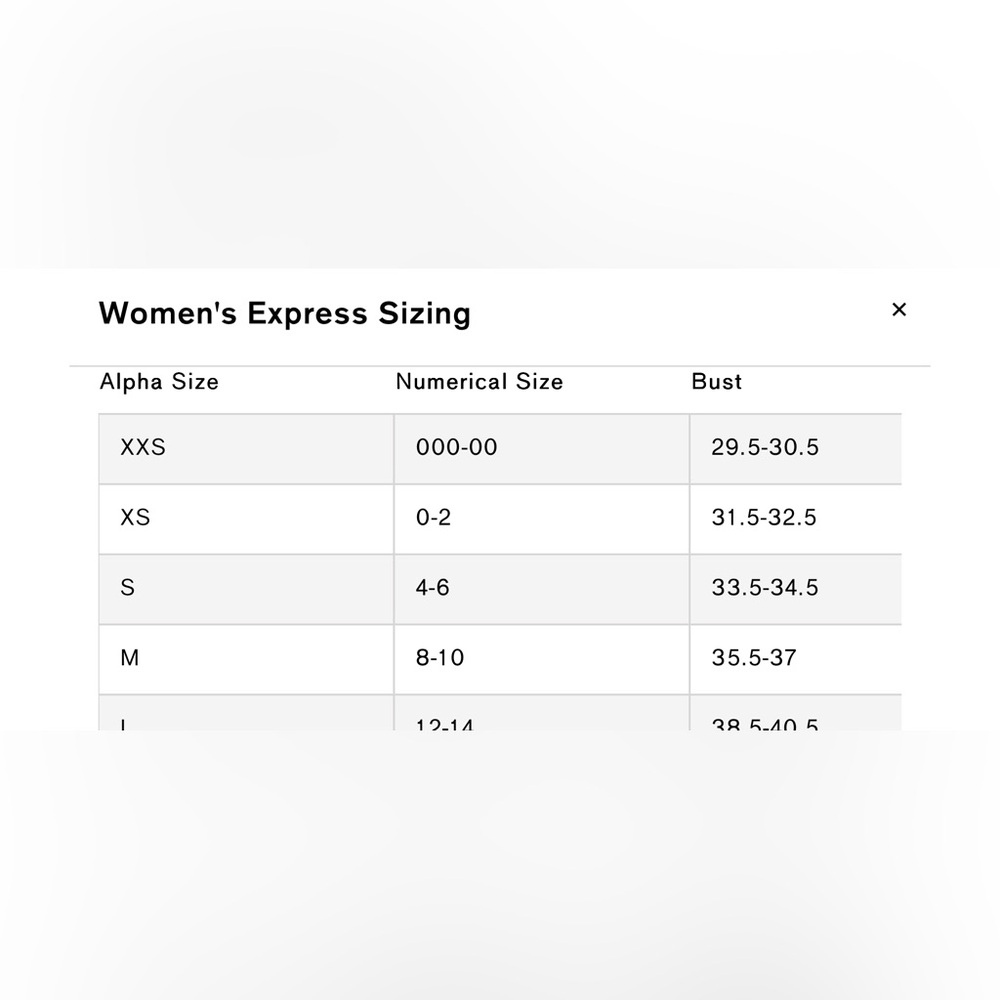The image size is (1000, 1000).
Task: Click the 8-10 numerical size cell
Action: pos(541,659)
